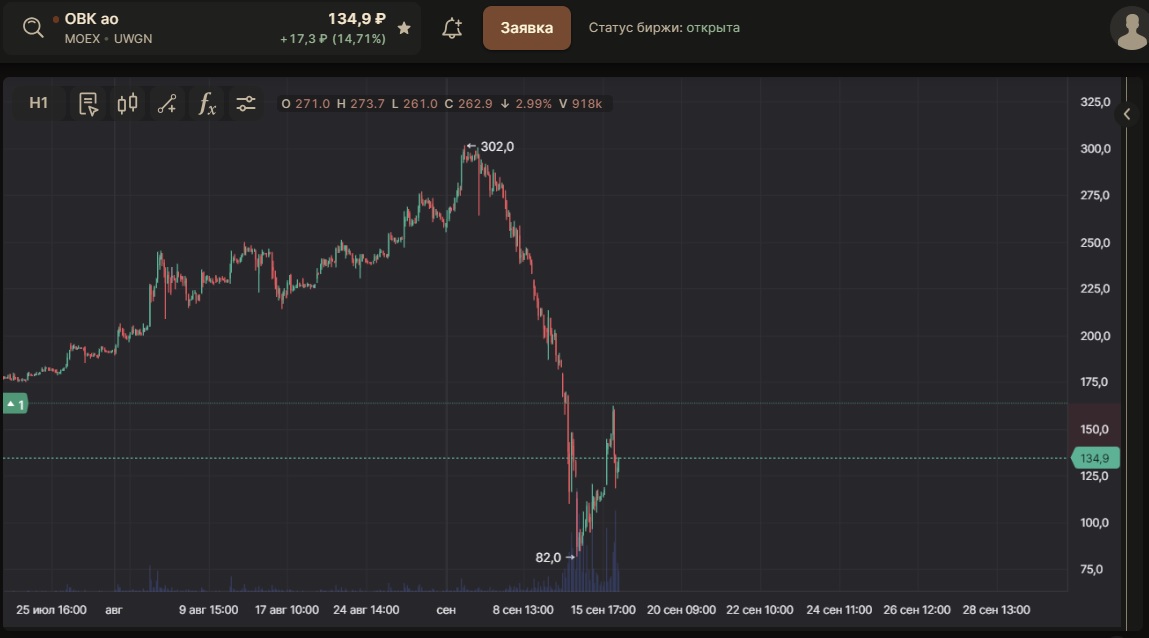This screenshot has width=1149, height=638.
Task: Open chart settings sliders icon
Action: point(246,103)
